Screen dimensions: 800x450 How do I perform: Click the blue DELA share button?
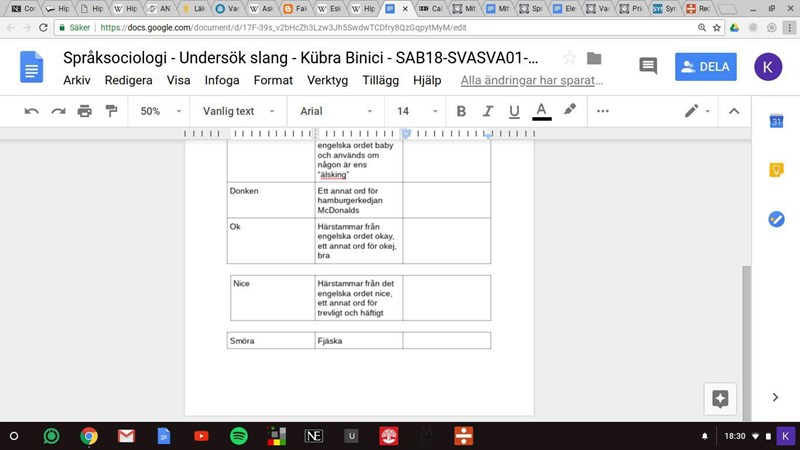coord(706,67)
